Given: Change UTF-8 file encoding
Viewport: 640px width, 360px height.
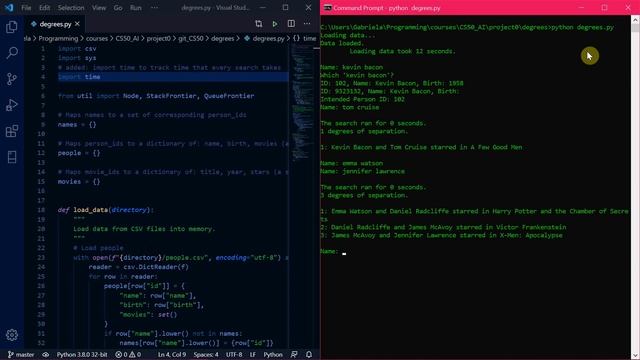Looking at the screenshot, I should click(x=234, y=354).
